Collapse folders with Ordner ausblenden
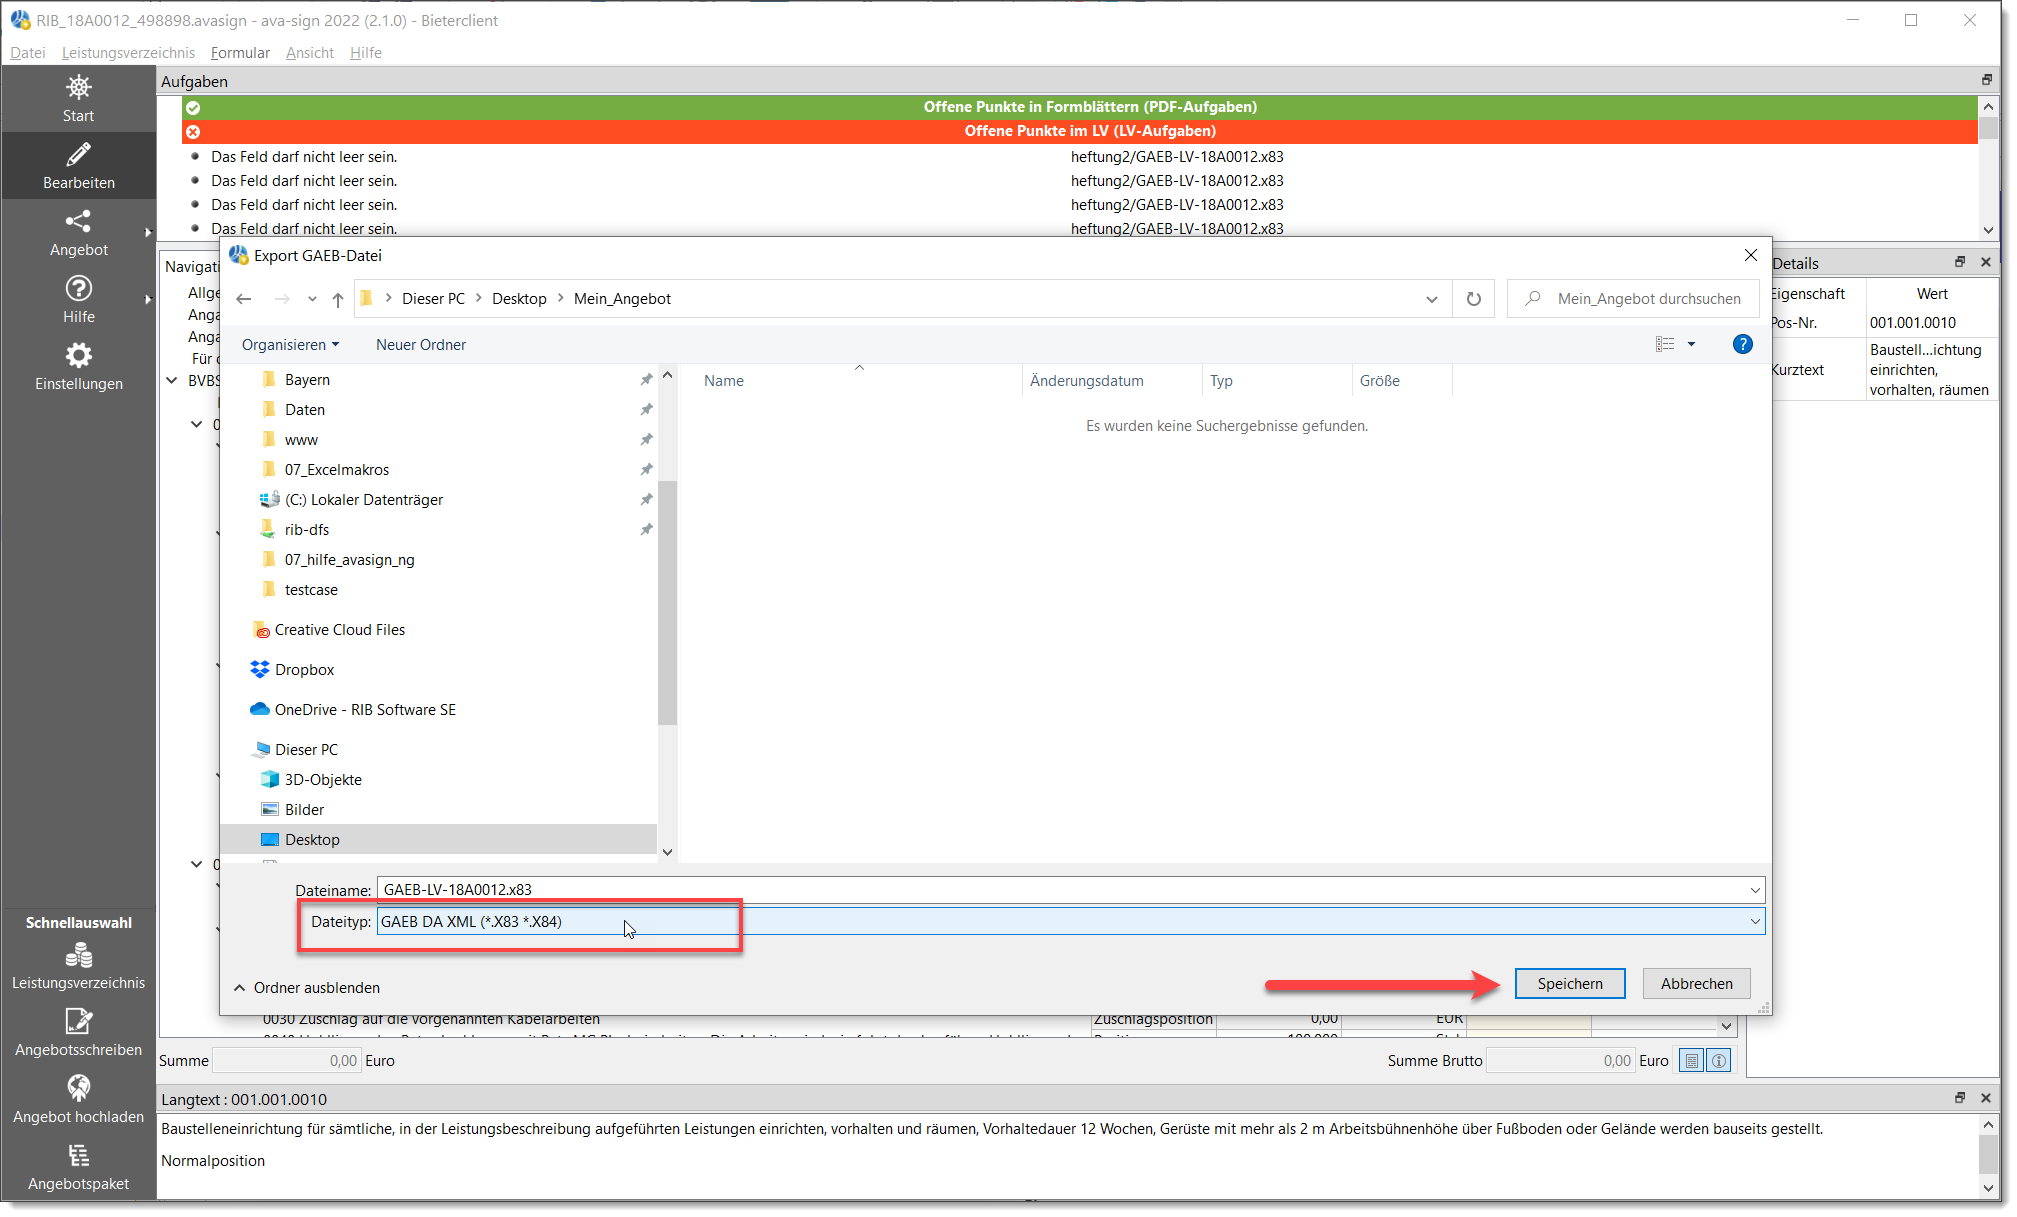 click(x=306, y=988)
